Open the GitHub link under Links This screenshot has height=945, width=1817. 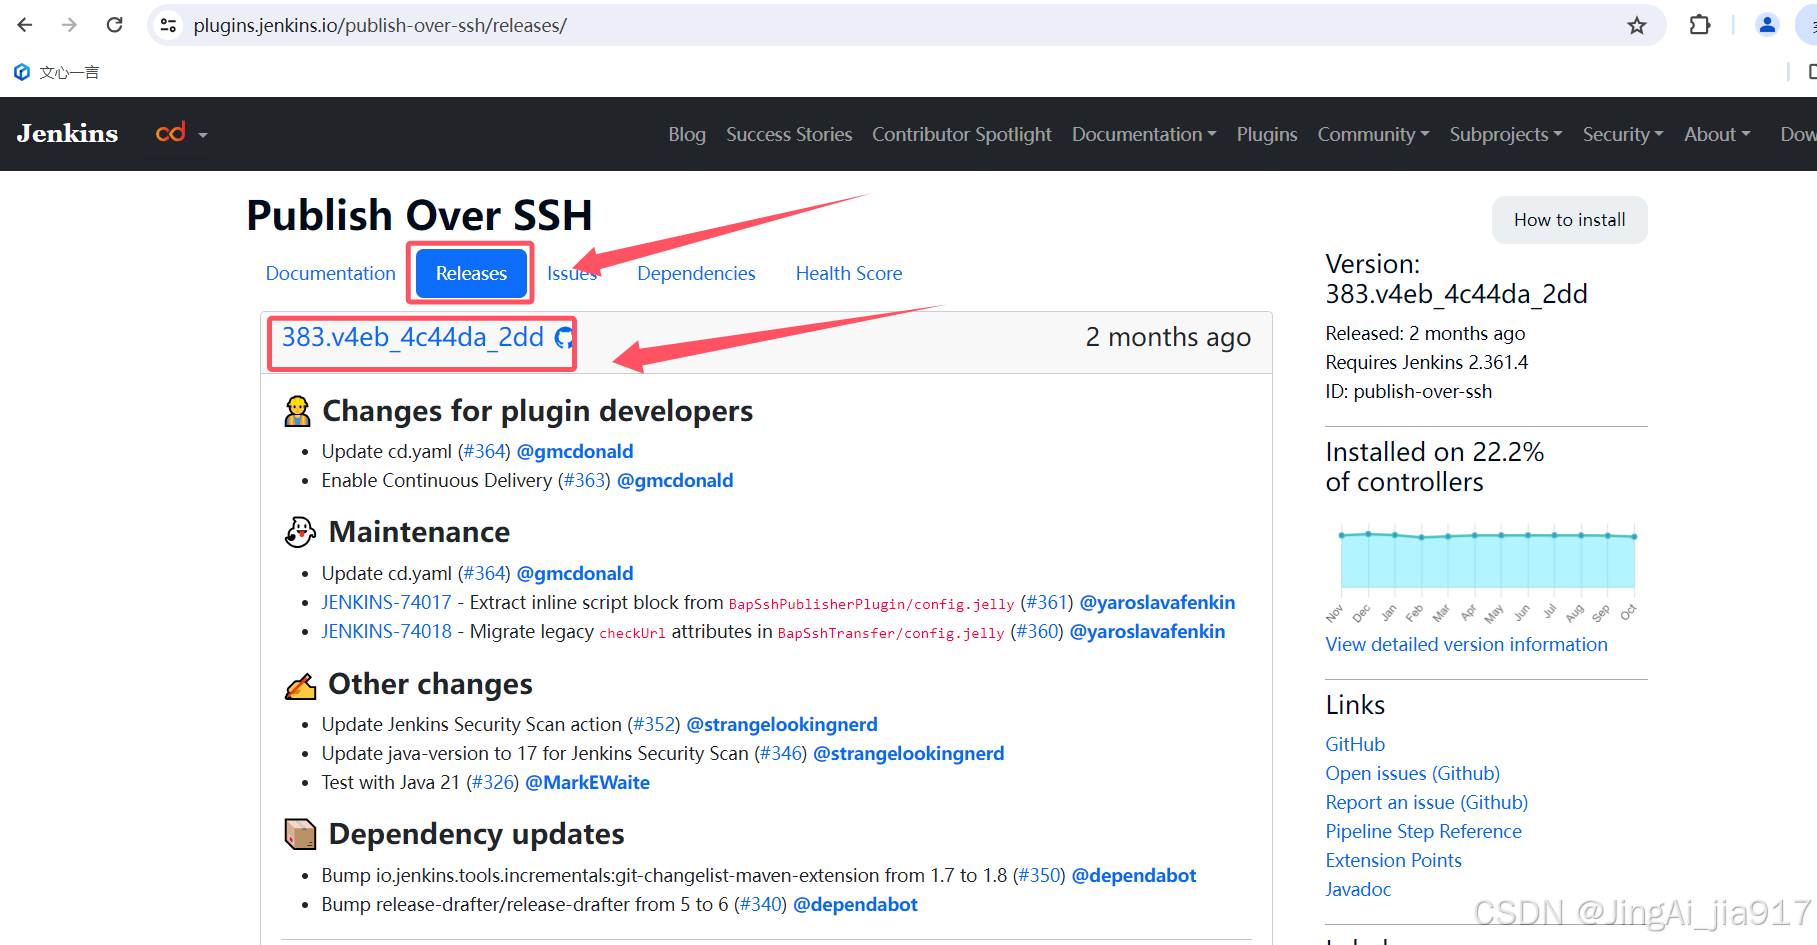[1355, 744]
